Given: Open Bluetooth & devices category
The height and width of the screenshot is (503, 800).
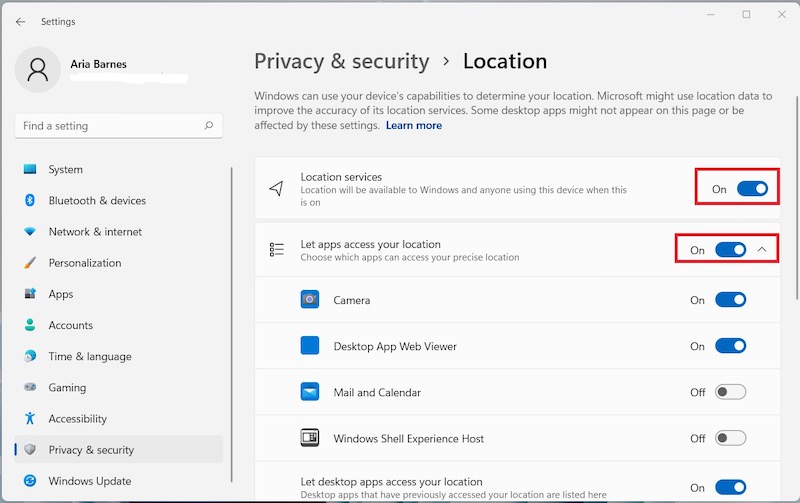Looking at the screenshot, I should click(119, 200).
